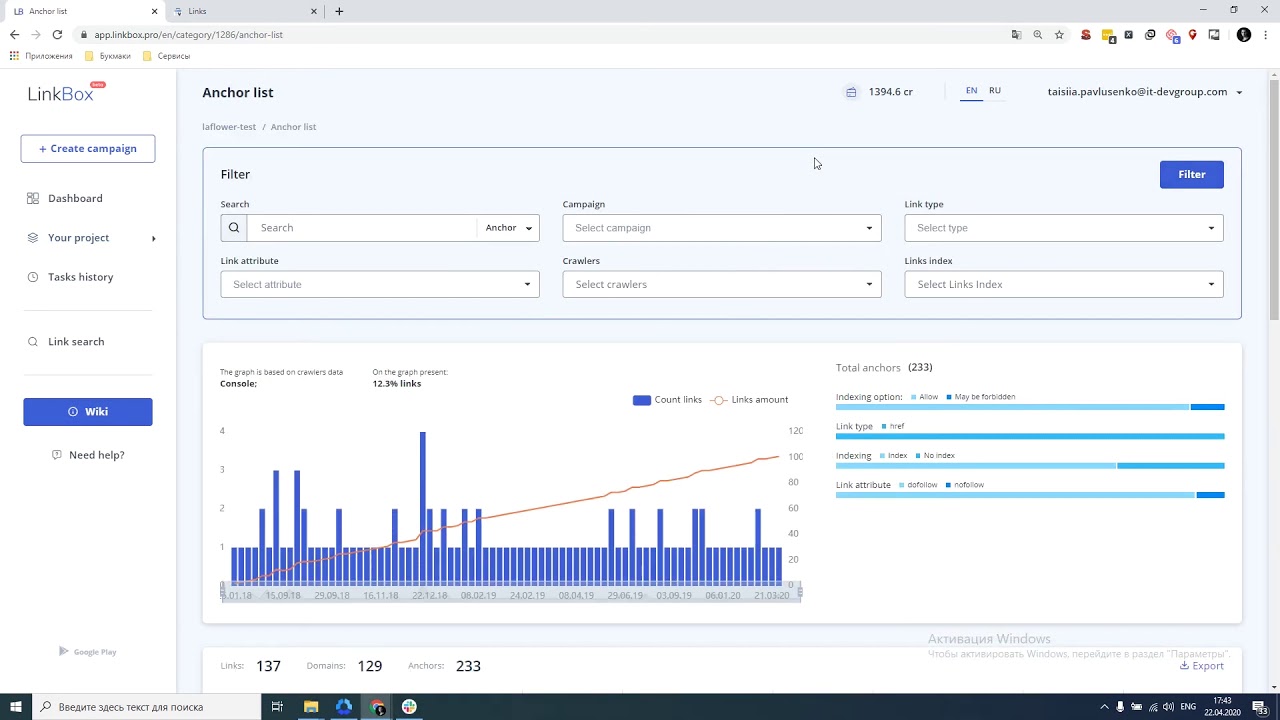Click the Indexing option progress bar
Screen dimensions: 1280x720
(x=1030, y=407)
